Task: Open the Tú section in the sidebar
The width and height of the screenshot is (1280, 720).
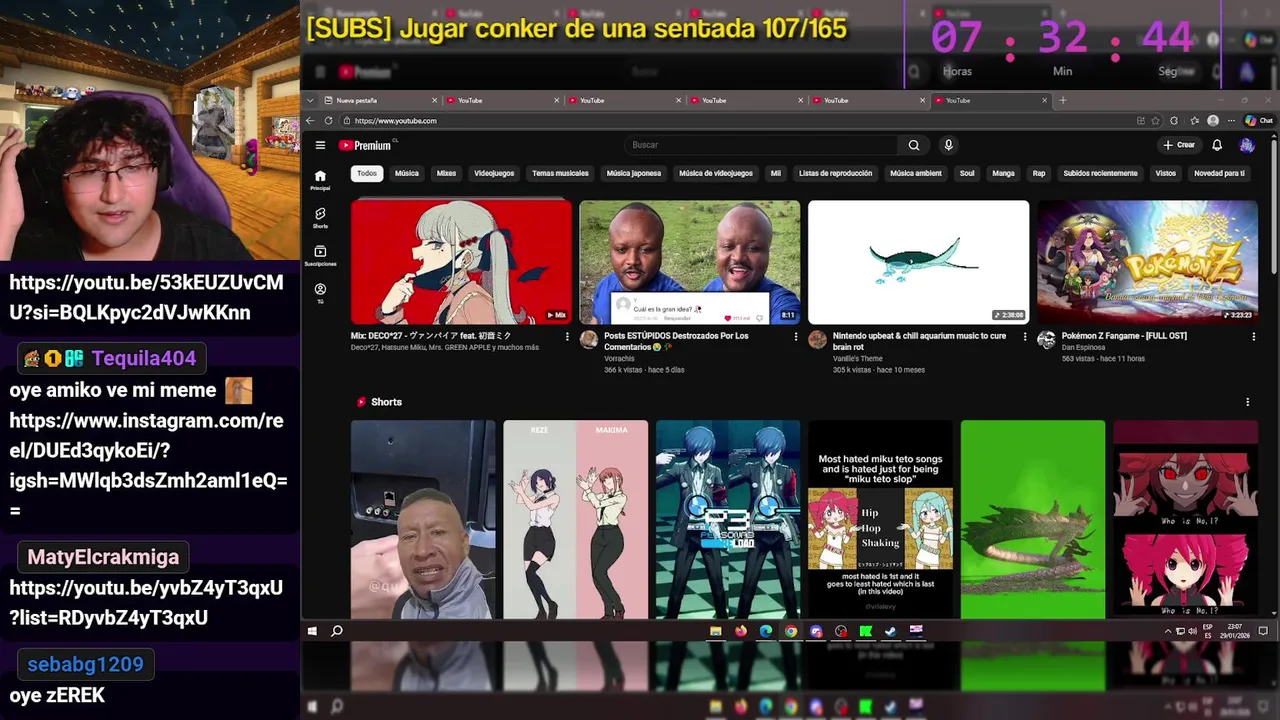Action: [x=320, y=293]
